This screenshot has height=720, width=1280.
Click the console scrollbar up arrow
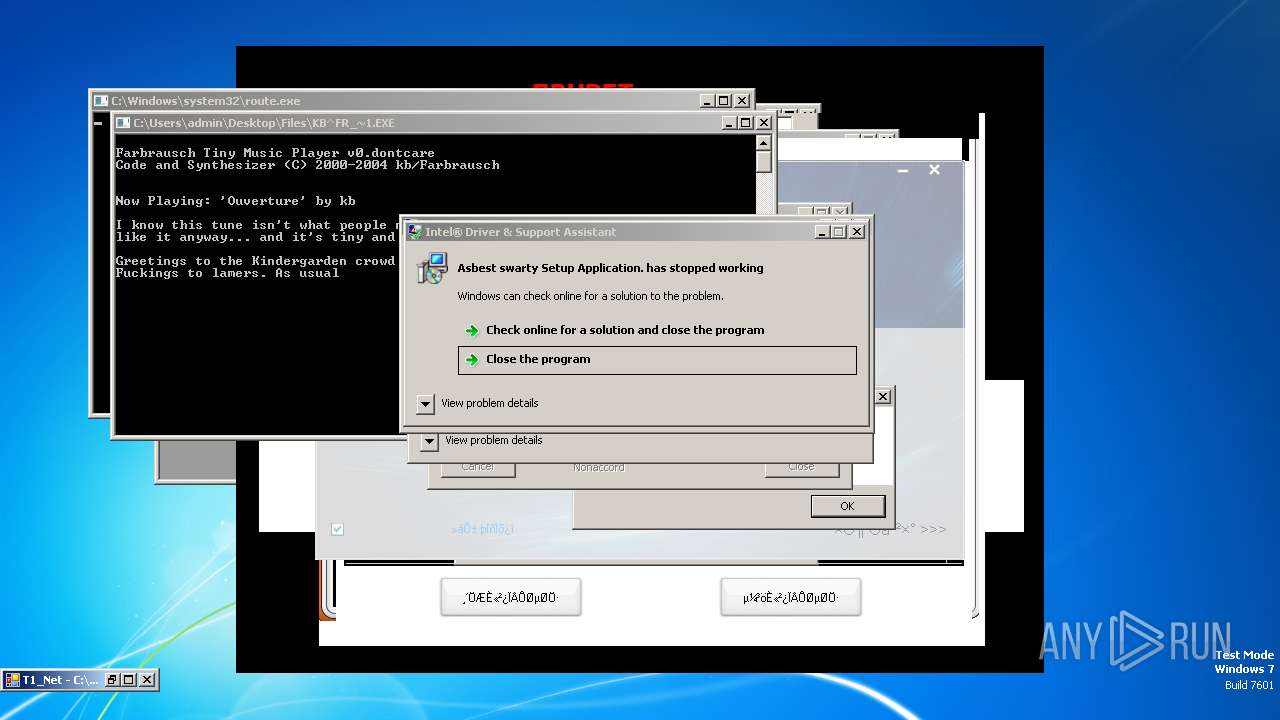click(763, 142)
